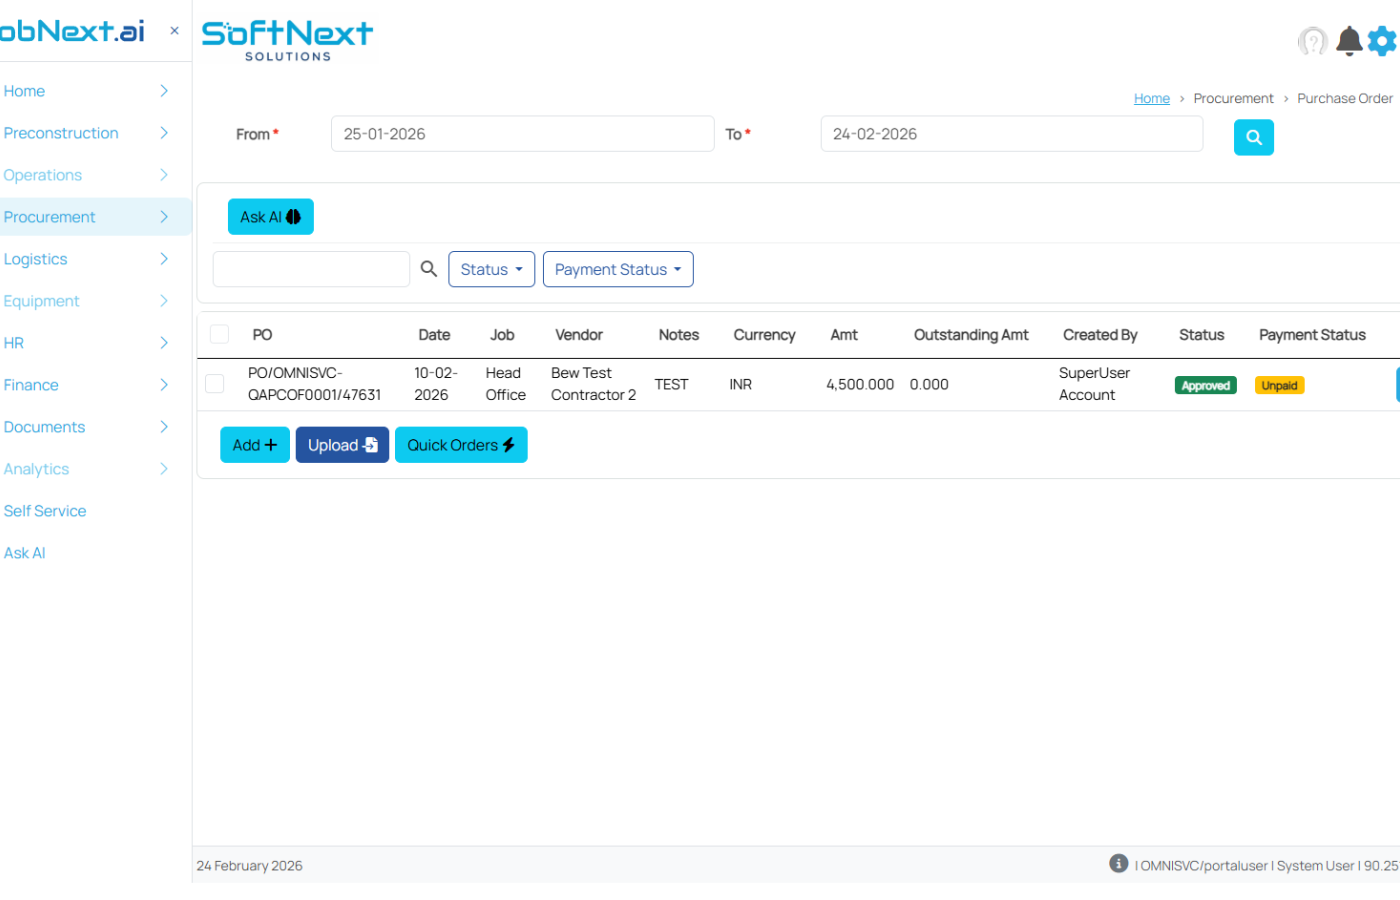
Task: Click the SoftNext Solutions logo
Action: pos(287,41)
